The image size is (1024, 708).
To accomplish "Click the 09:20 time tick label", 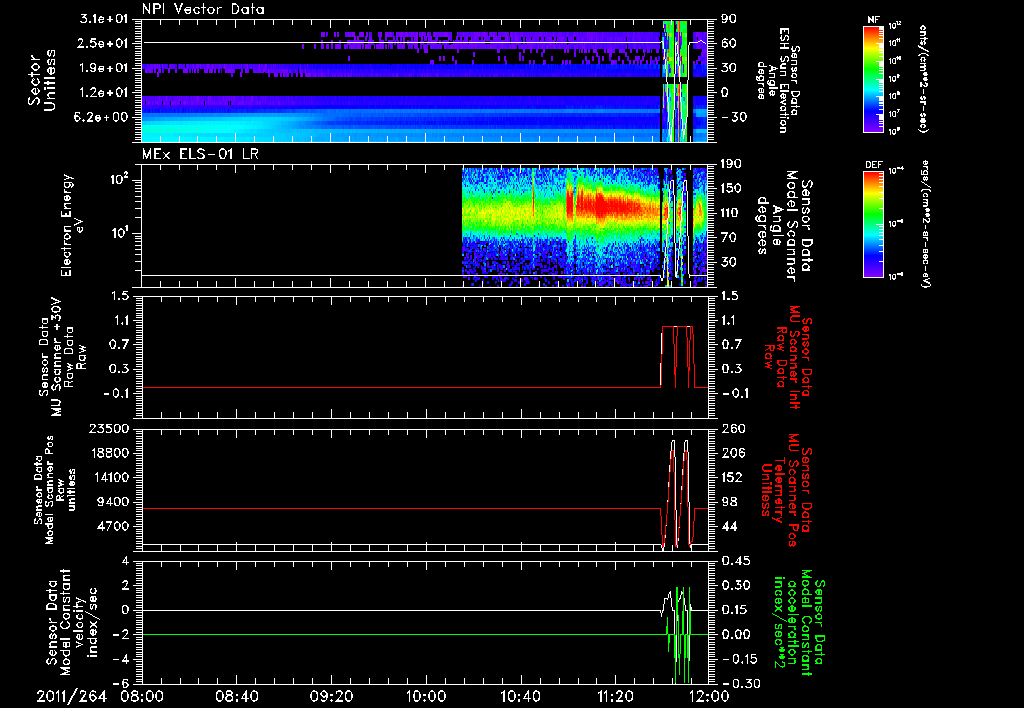I will coord(331,695).
